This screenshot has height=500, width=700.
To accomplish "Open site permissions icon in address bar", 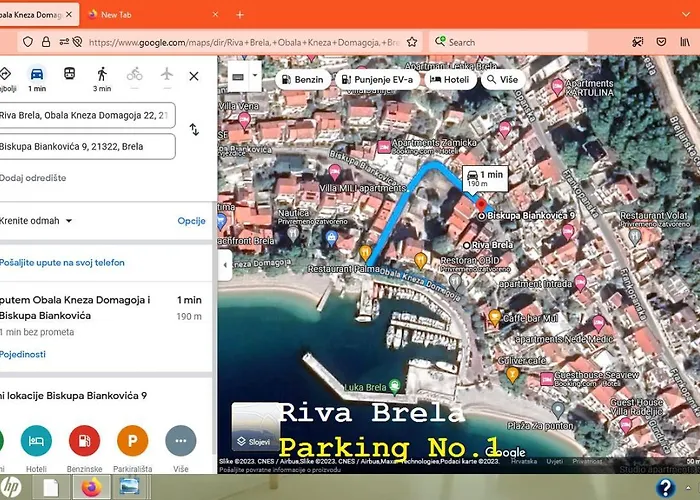I will pos(64,42).
